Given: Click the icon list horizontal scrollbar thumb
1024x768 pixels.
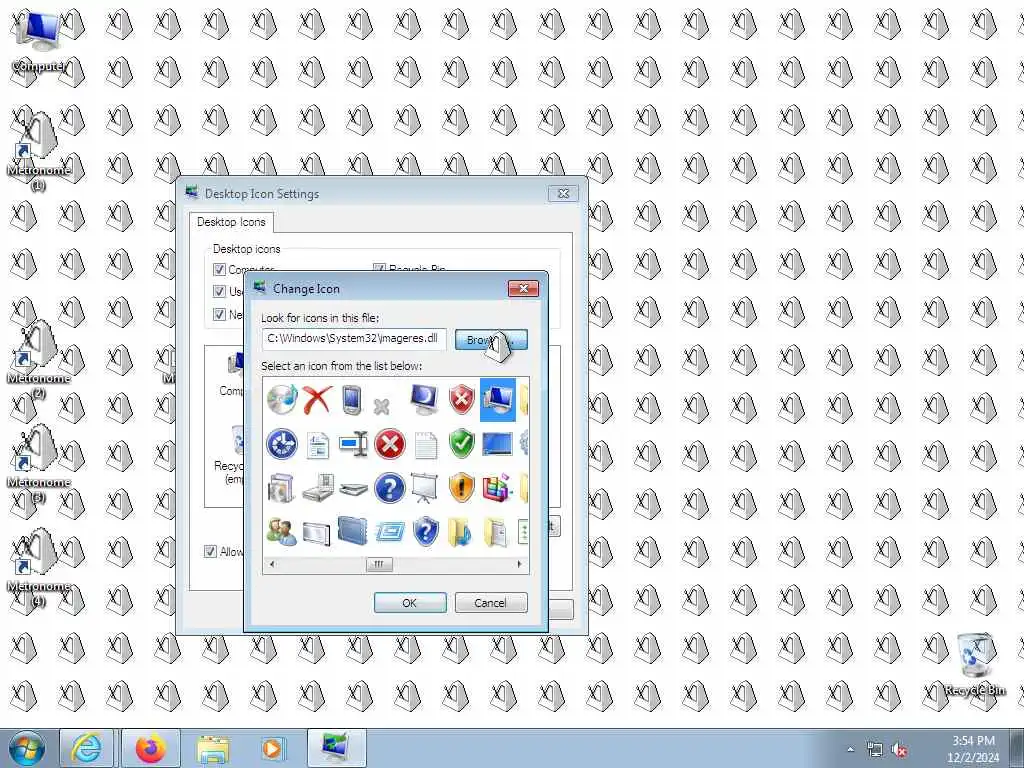Looking at the screenshot, I should click(x=379, y=564).
